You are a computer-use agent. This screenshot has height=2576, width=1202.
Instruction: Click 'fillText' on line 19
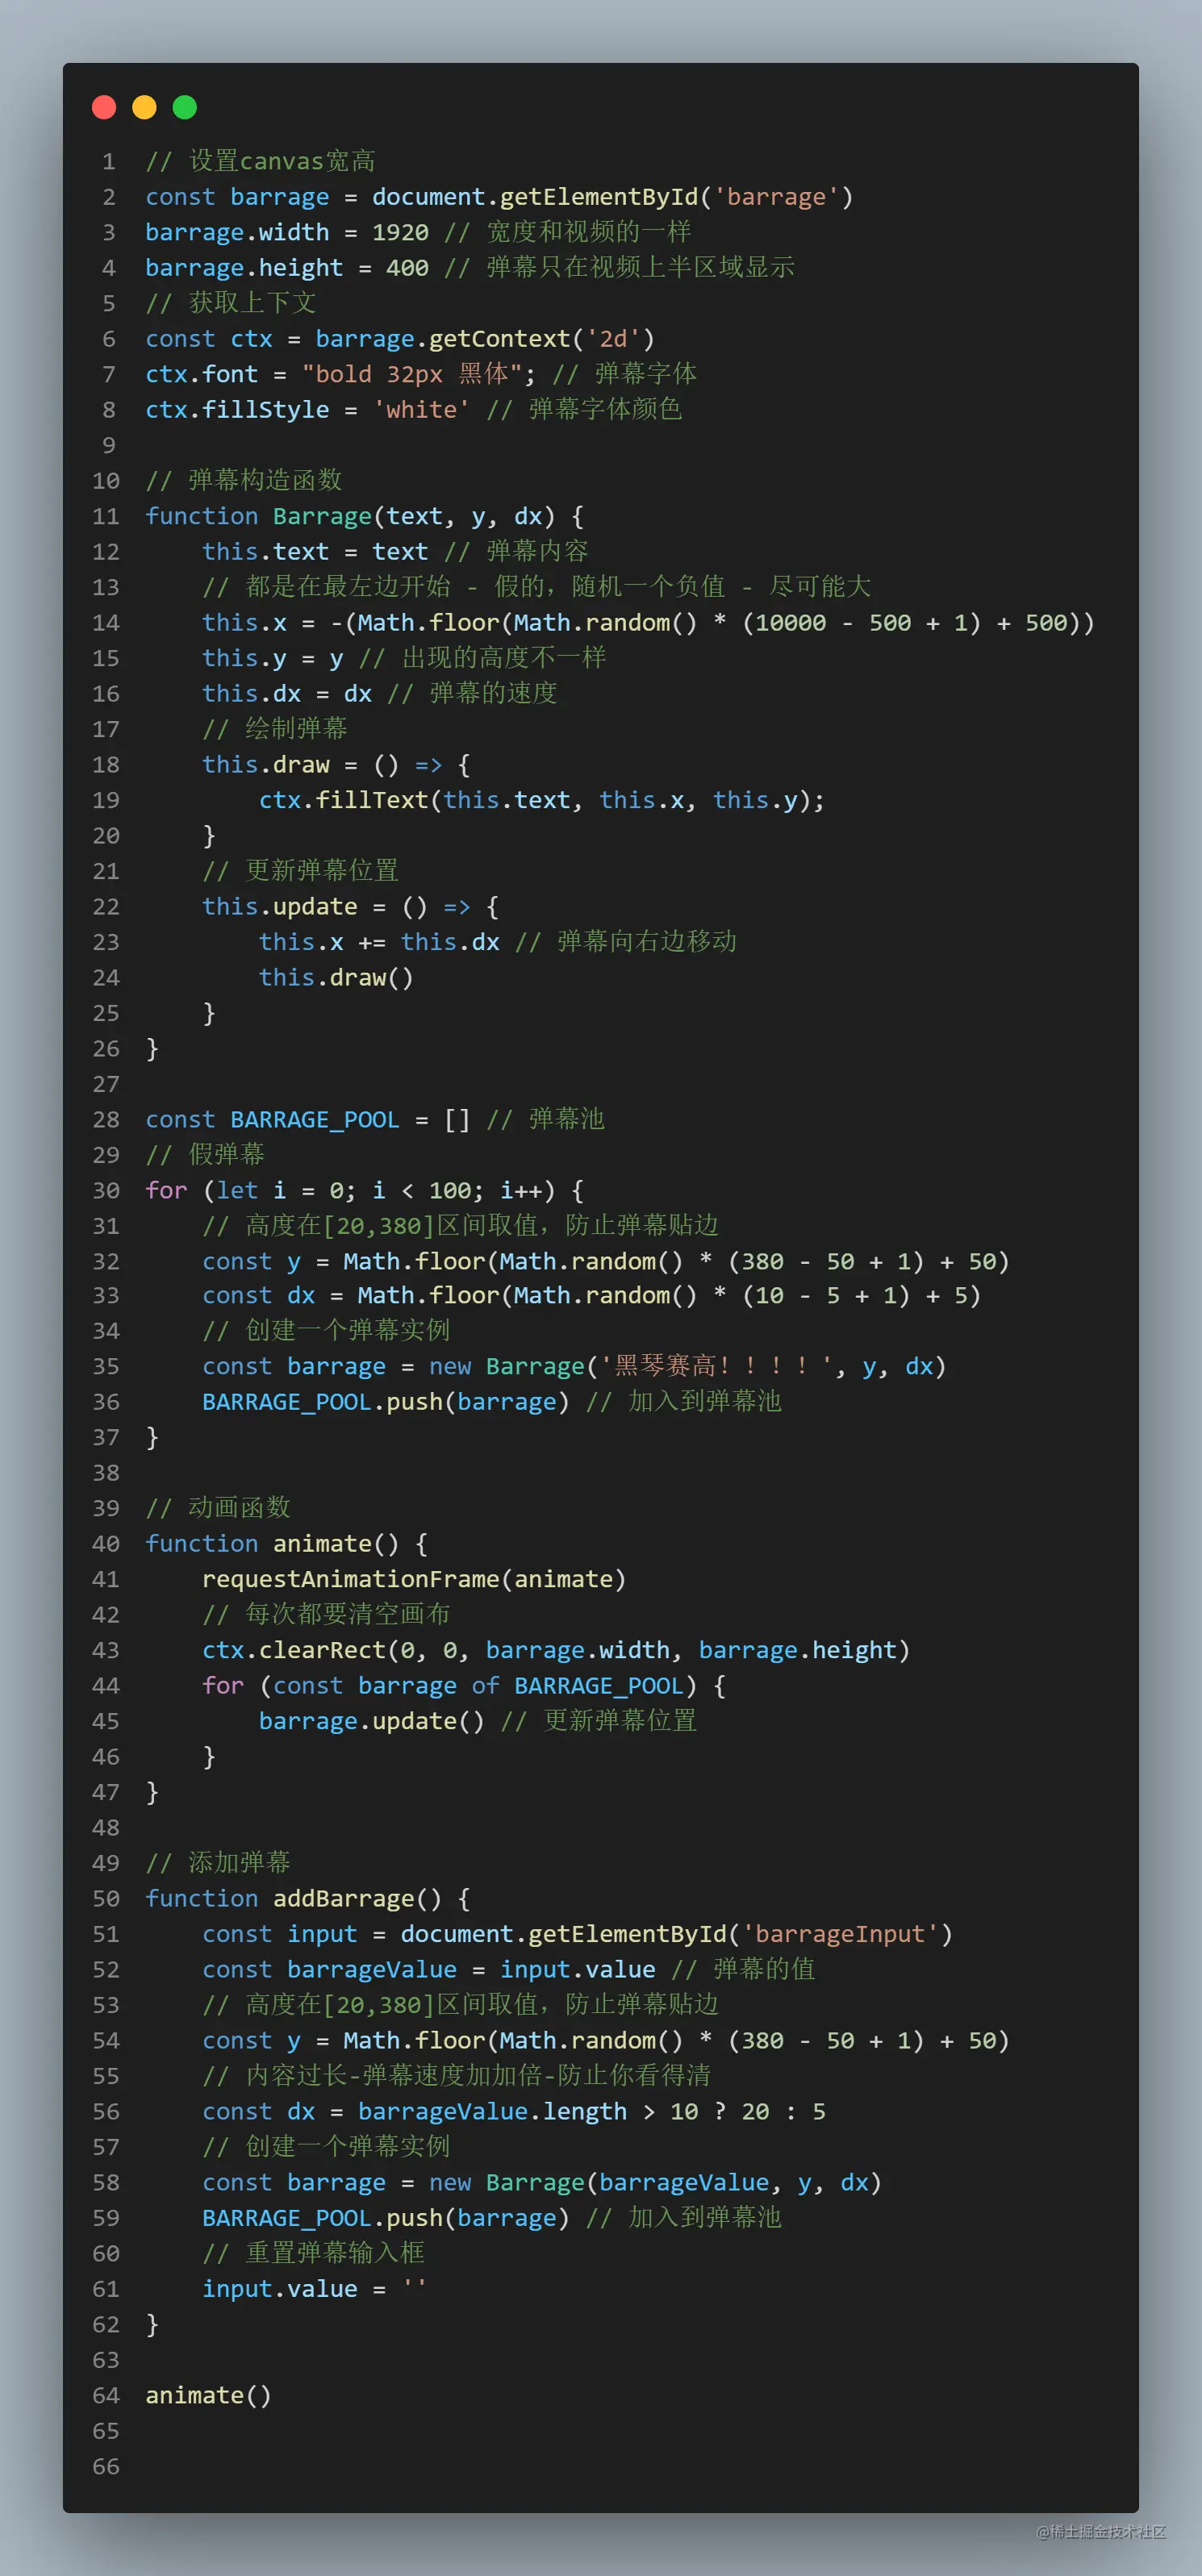[372, 800]
